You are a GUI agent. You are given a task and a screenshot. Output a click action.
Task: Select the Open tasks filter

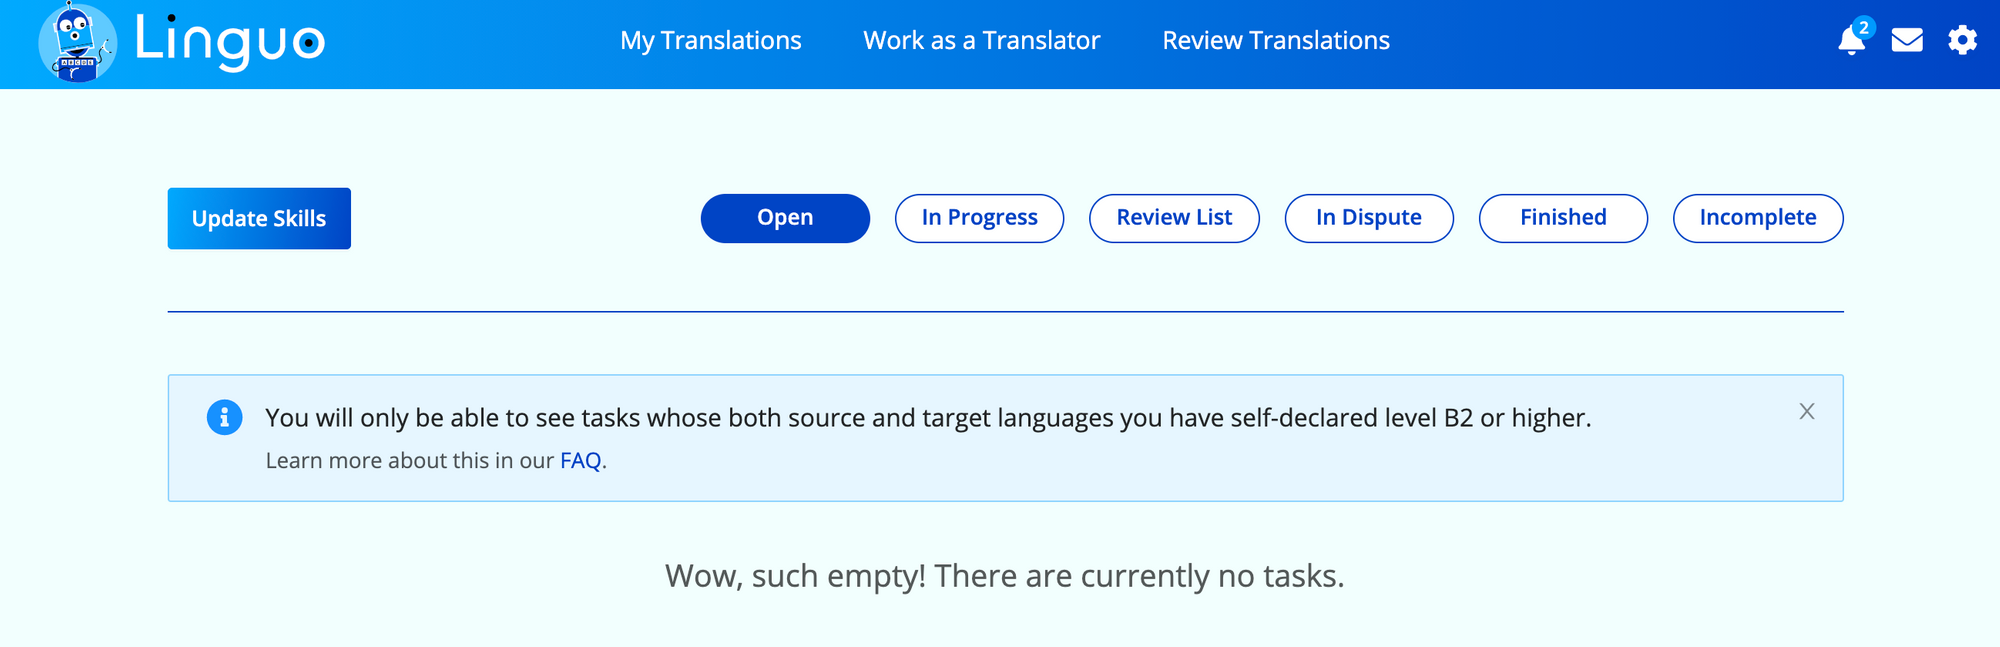click(785, 218)
